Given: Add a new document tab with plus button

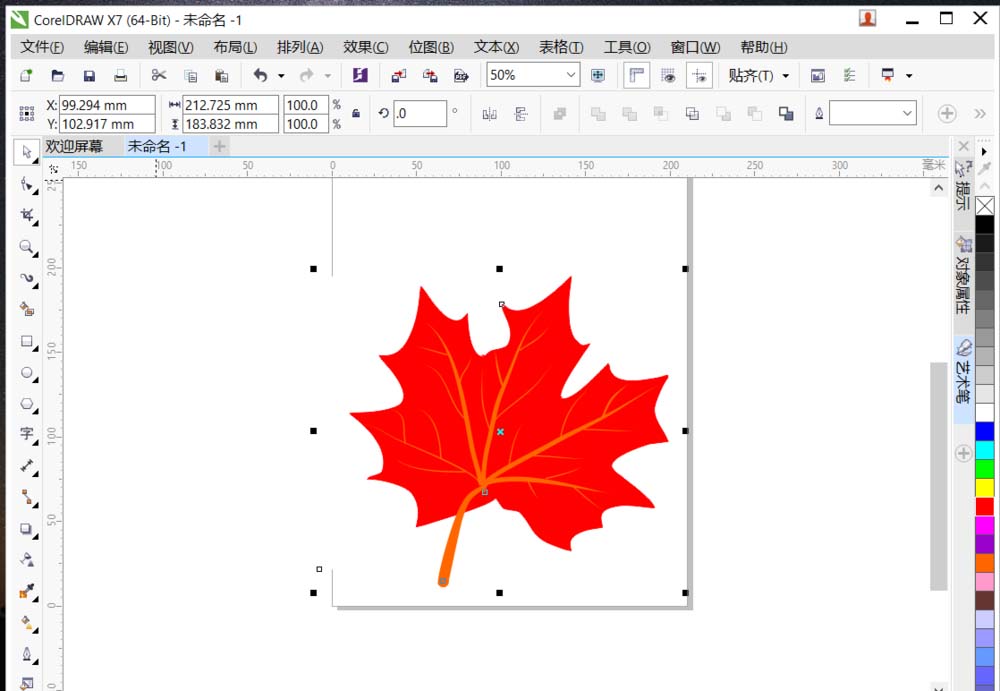Looking at the screenshot, I should tap(219, 146).
